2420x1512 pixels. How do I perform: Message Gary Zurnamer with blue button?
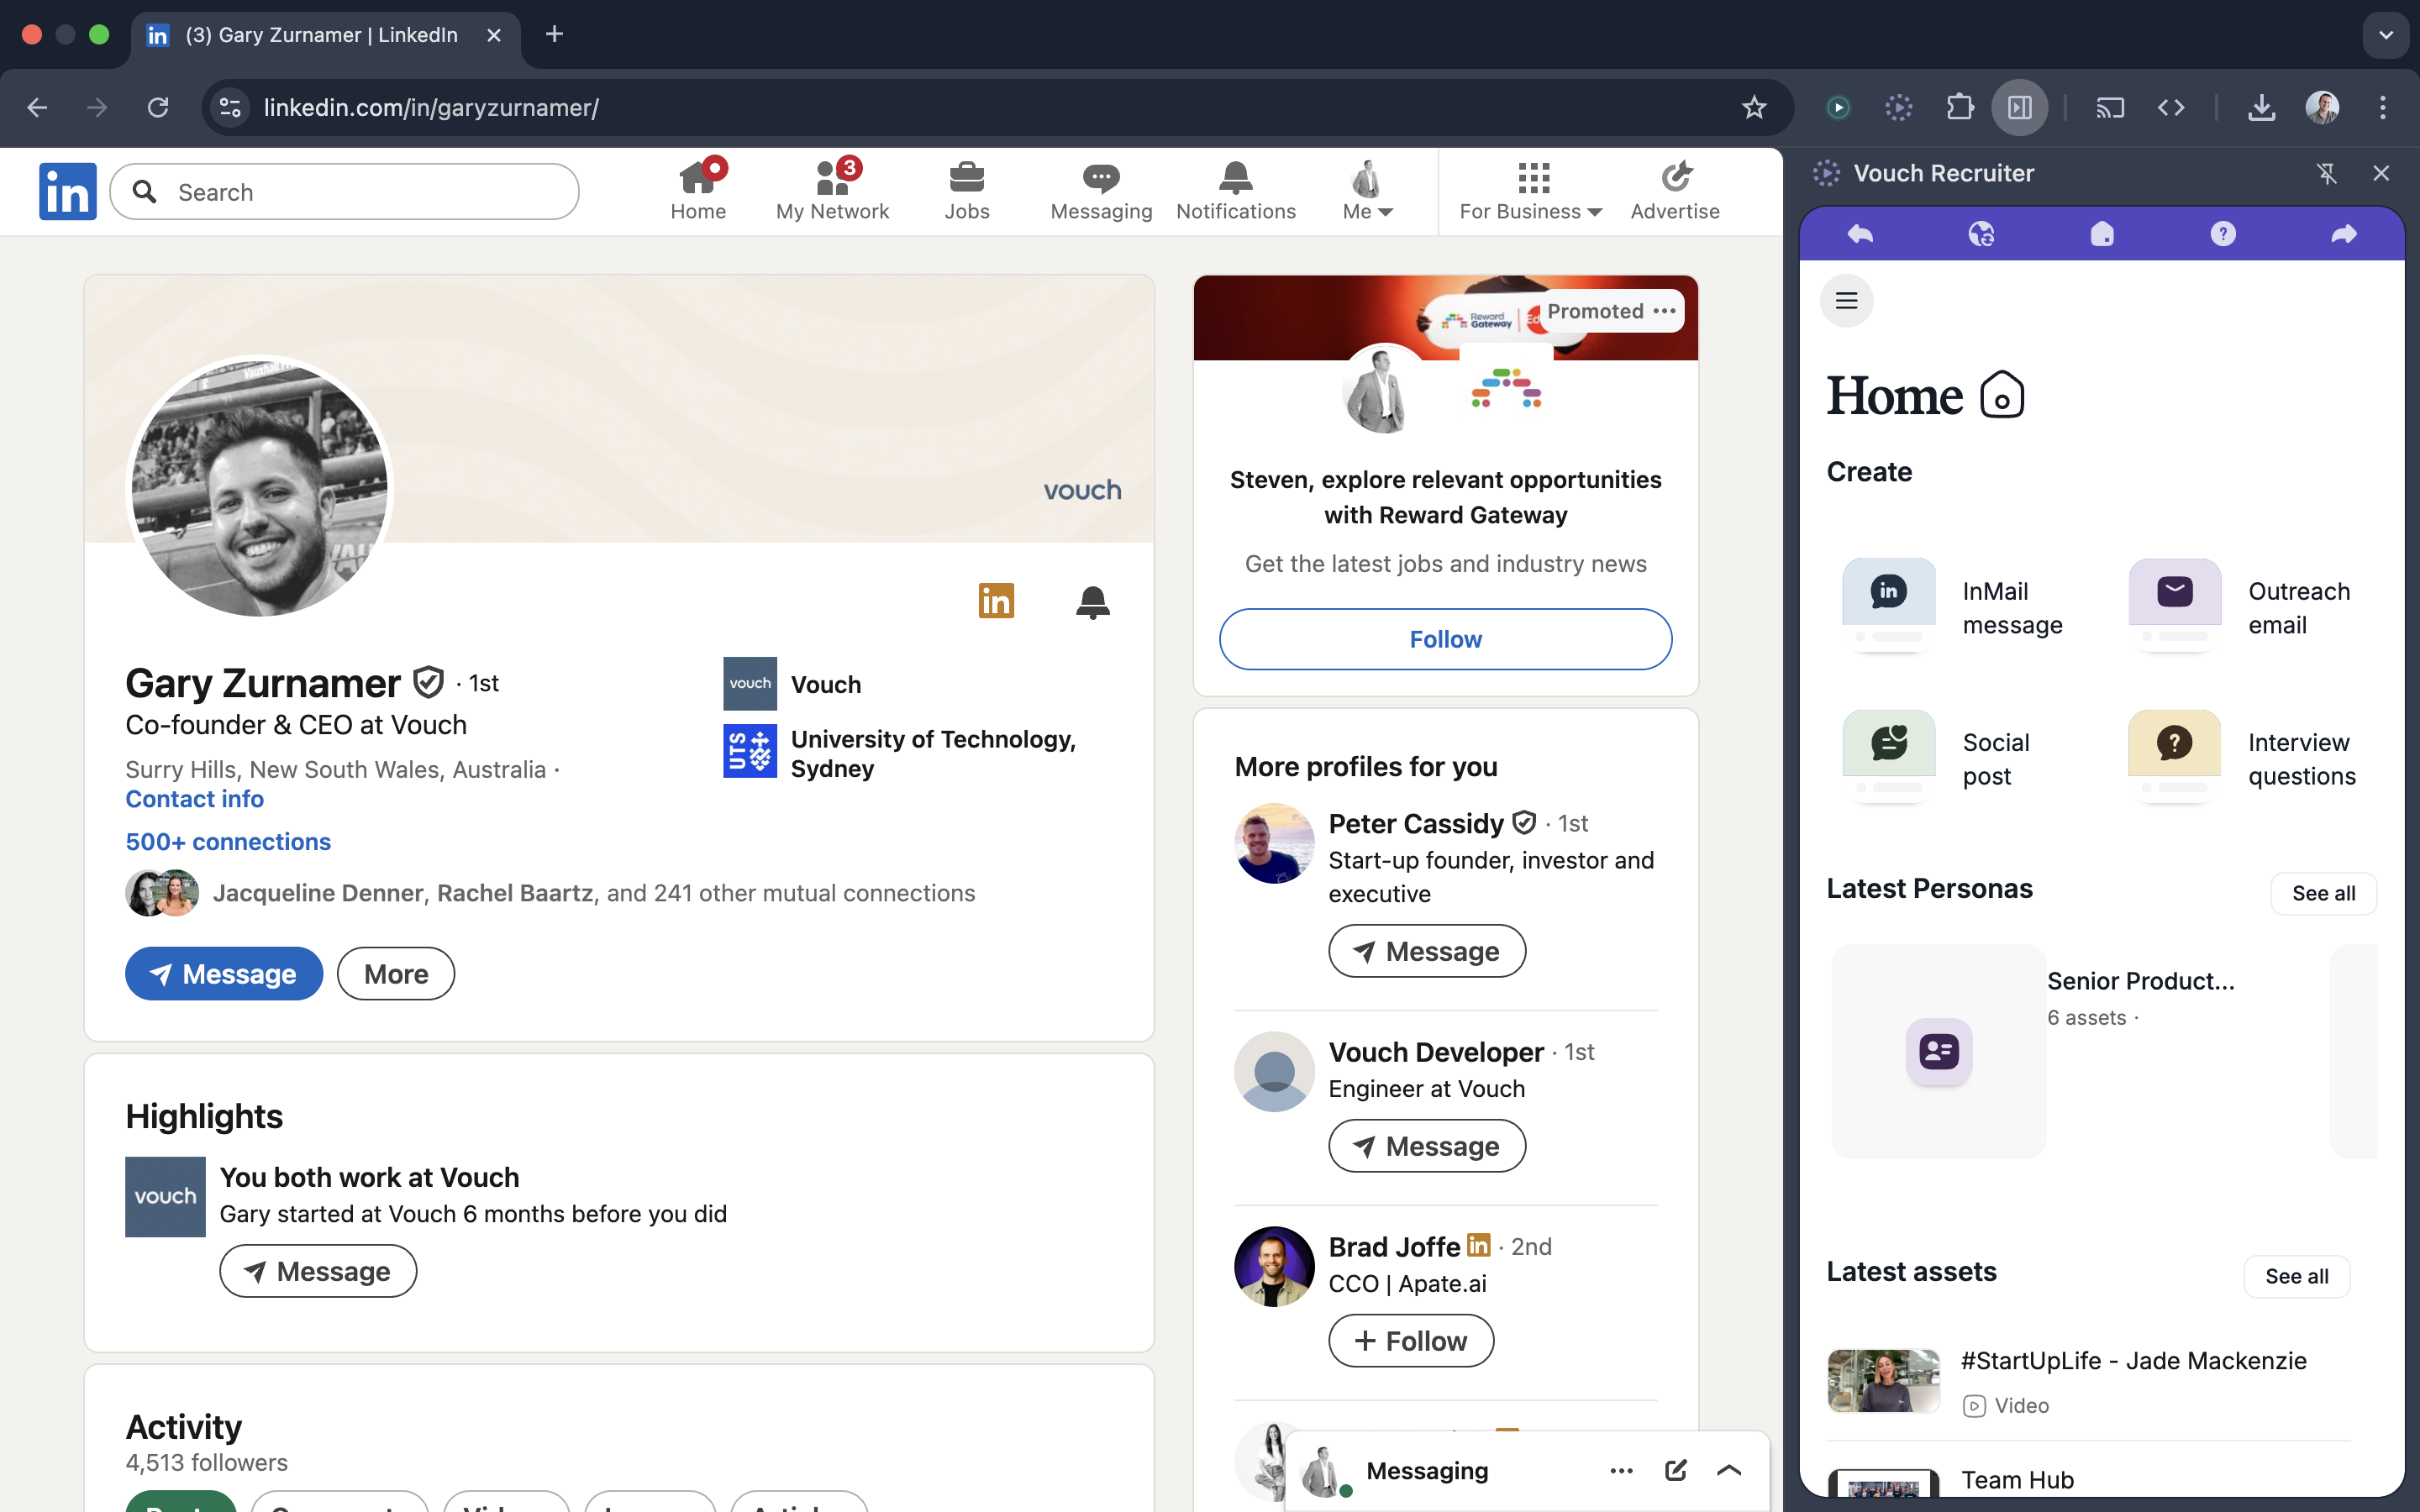point(224,973)
